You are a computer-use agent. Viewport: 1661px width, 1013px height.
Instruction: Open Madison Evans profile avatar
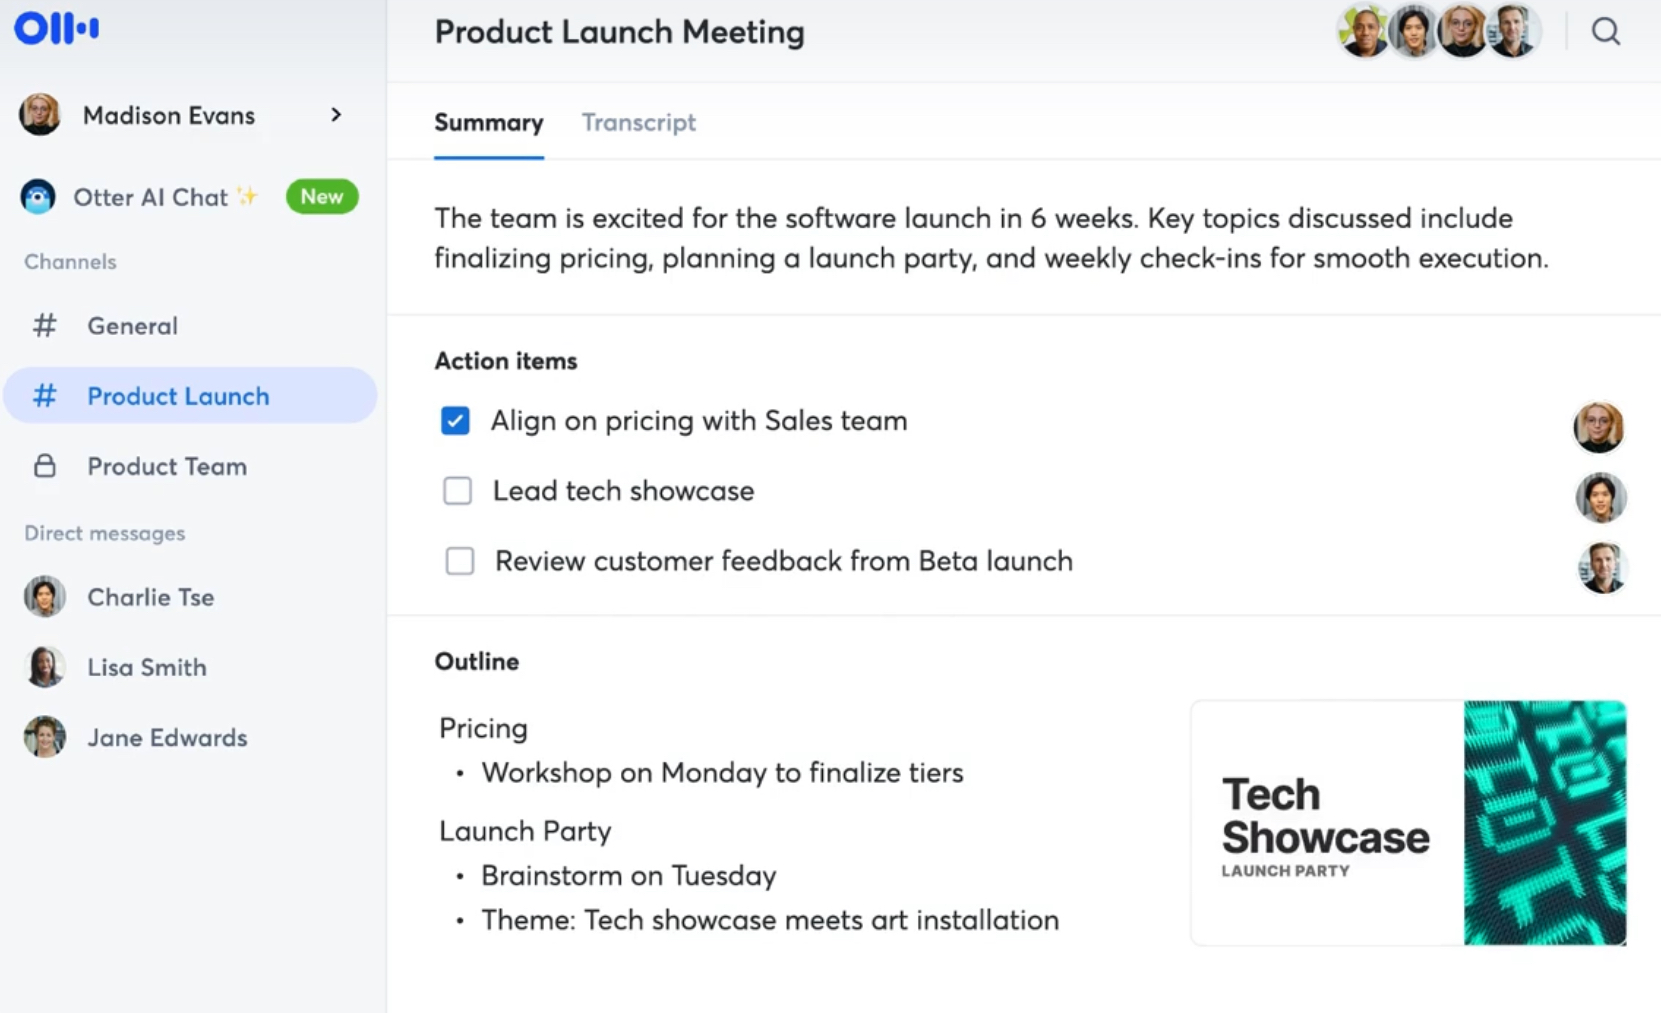coord(38,114)
